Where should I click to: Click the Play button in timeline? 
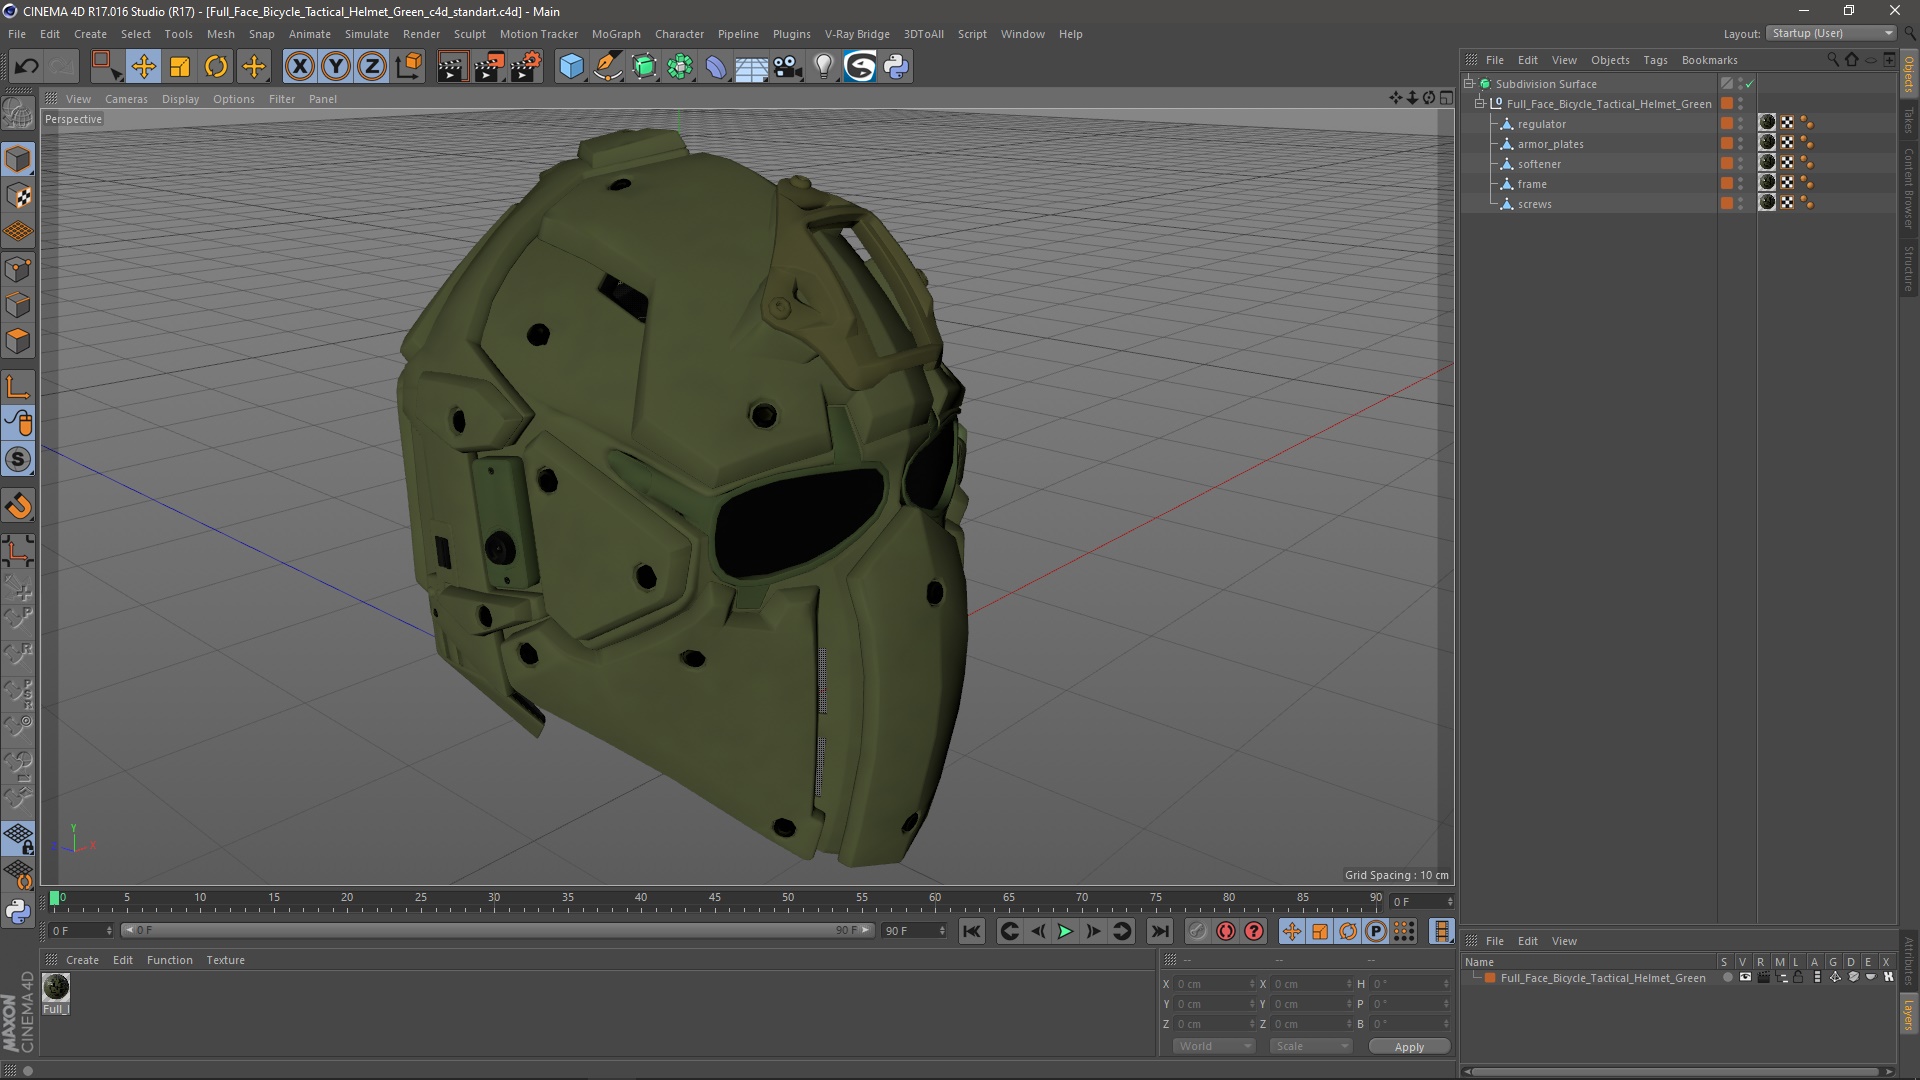(x=1064, y=931)
